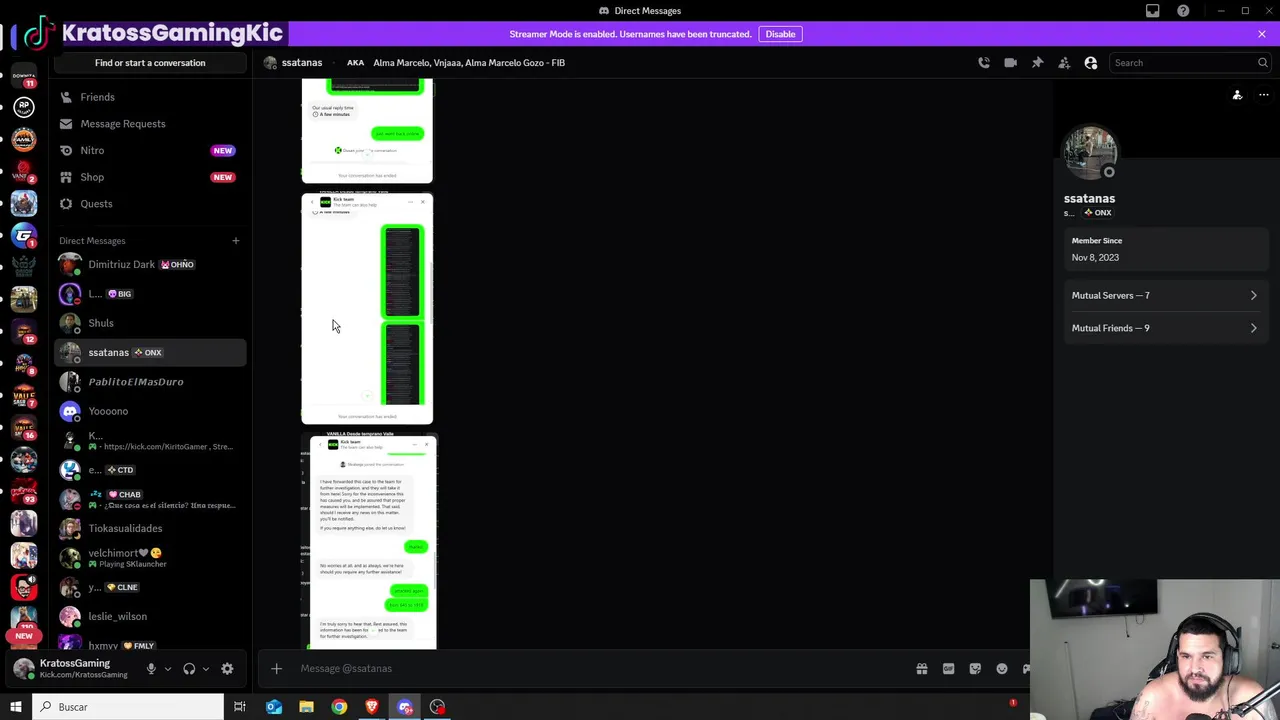
Task: Expand Mutual Servers — 7
Action: (x=1164, y=296)
